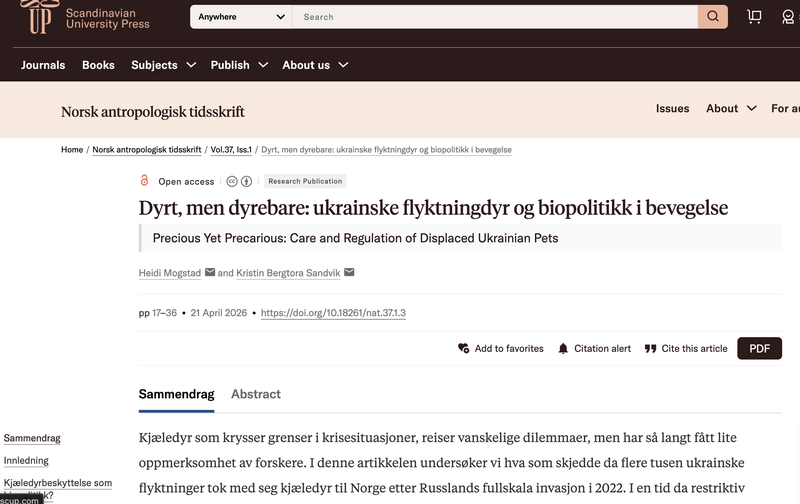The width and height of the screenshot is (800, 504).
Task: Open the article DOI link
Action: point(333,313)
